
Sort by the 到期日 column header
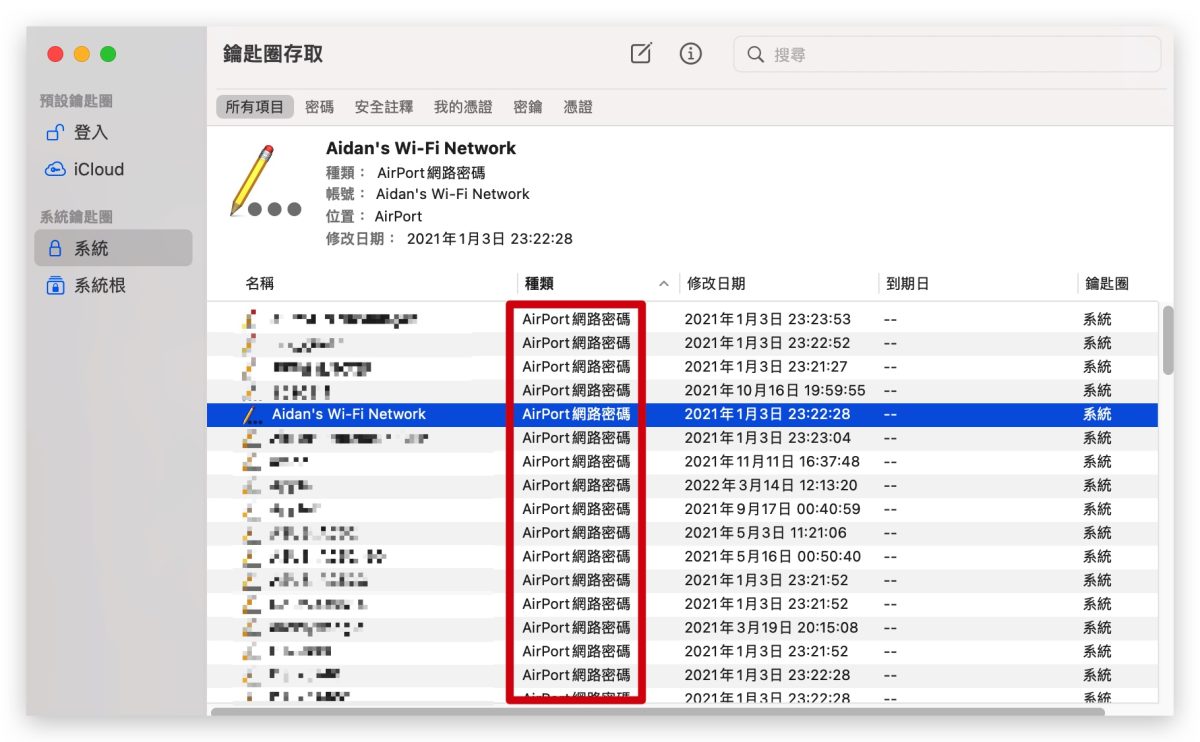pyautogui.click(x=907, y=283)
